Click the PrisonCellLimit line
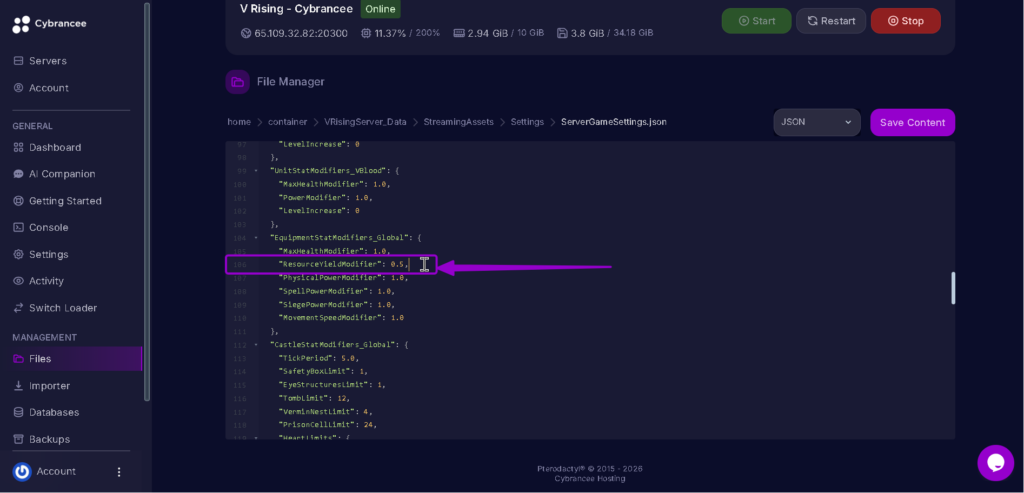Image resolution: width=1024 pixels, height=493 pixels. pyautogui.click(x=328, y=424)
